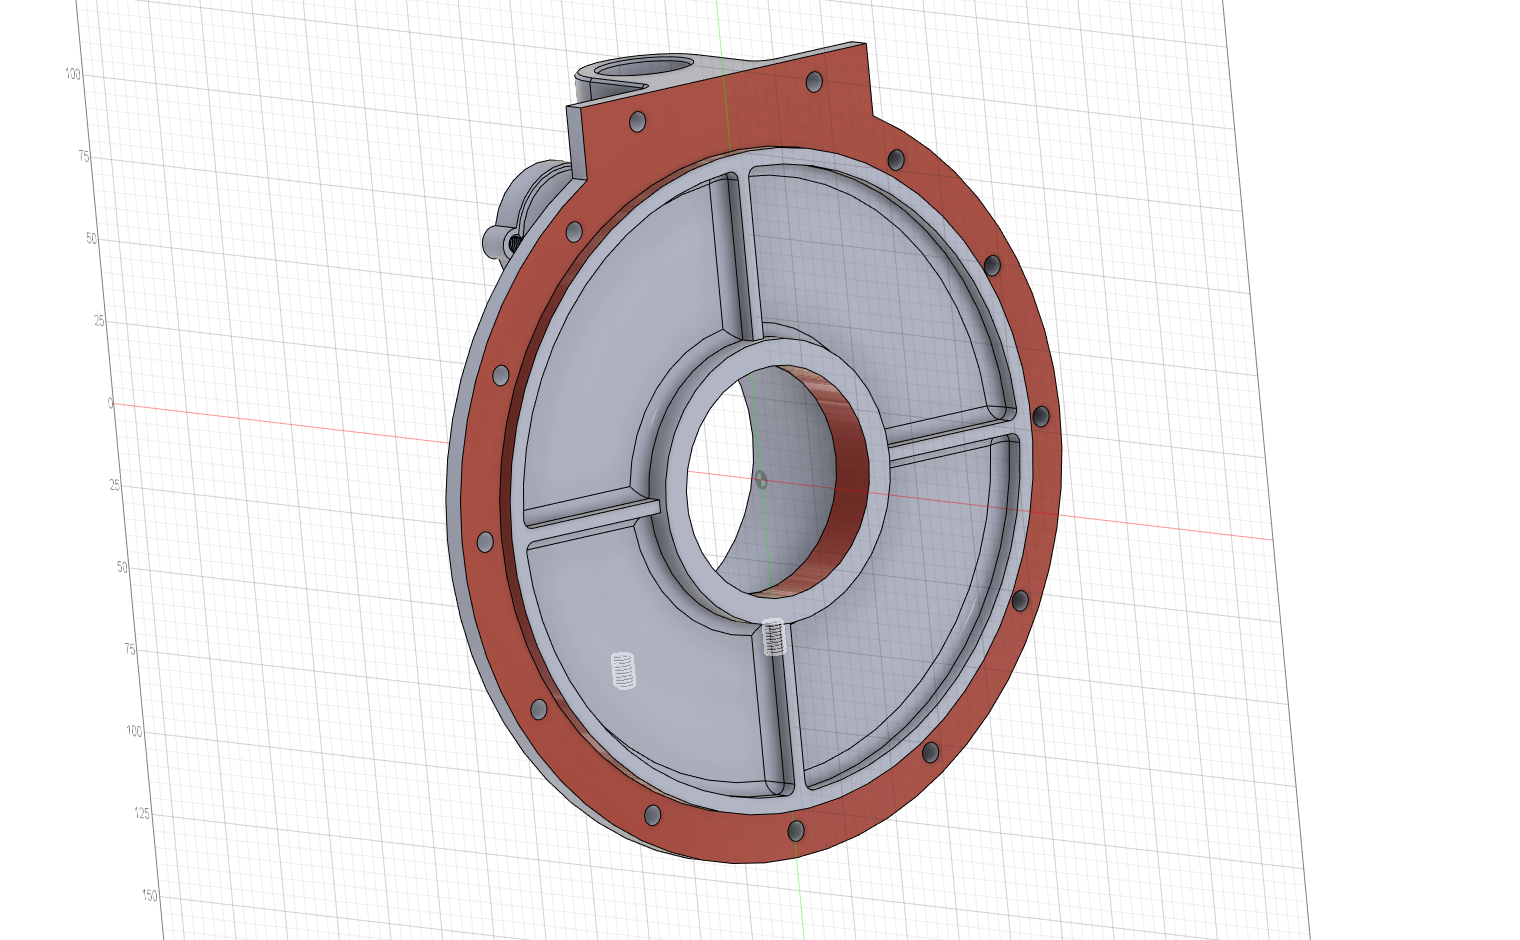Select the threaded hole on the bottom rib
This screenshot has height=940, width=1520.
773,637
